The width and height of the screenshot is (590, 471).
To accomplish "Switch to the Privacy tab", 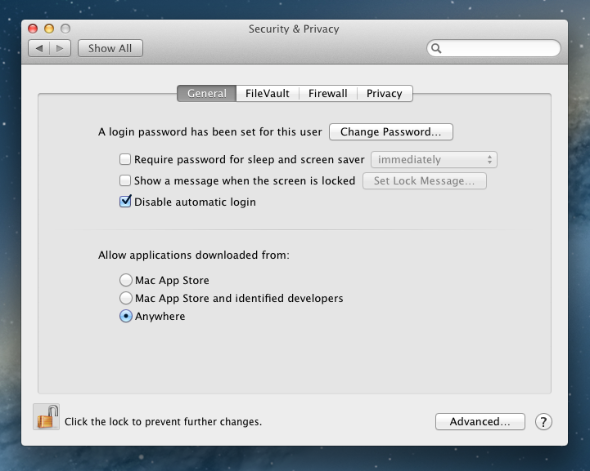I will 384,93.
